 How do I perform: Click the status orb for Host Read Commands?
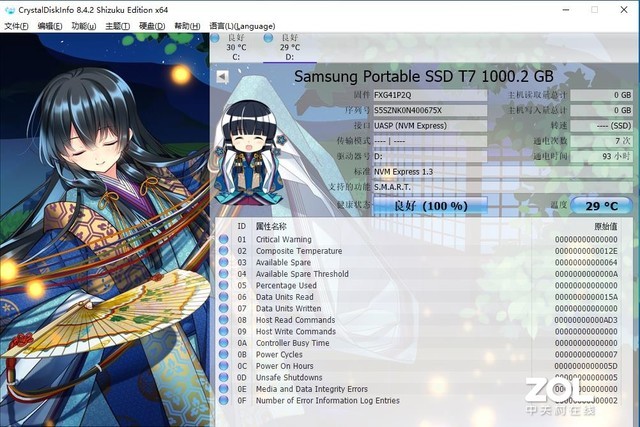pyautogui.click(x=224, y=320)
